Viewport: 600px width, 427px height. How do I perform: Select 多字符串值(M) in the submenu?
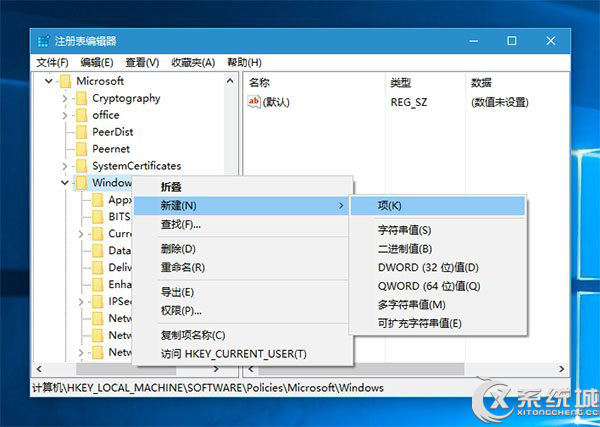point(438,305)
